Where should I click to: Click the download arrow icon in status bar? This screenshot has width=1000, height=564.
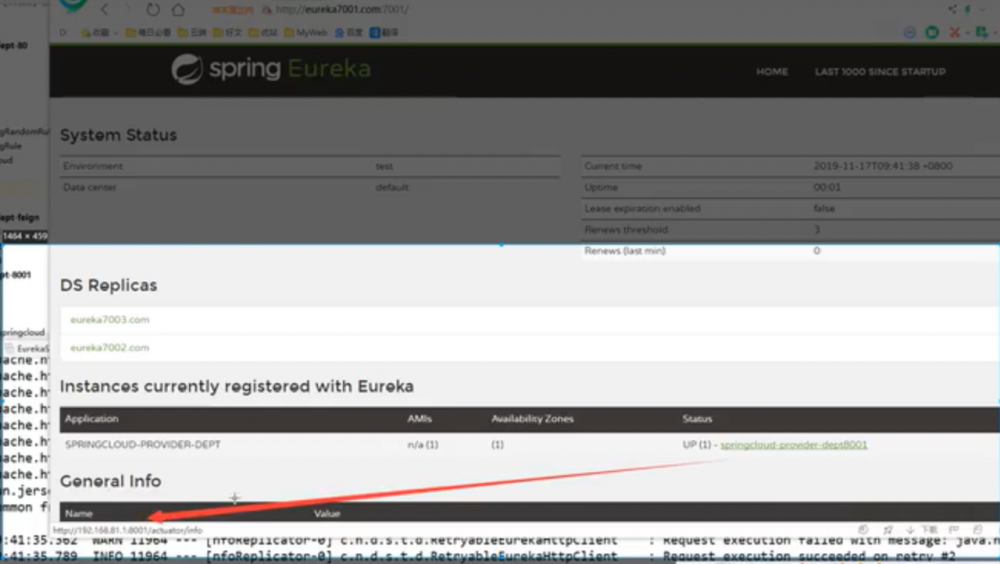pos(911,530)
